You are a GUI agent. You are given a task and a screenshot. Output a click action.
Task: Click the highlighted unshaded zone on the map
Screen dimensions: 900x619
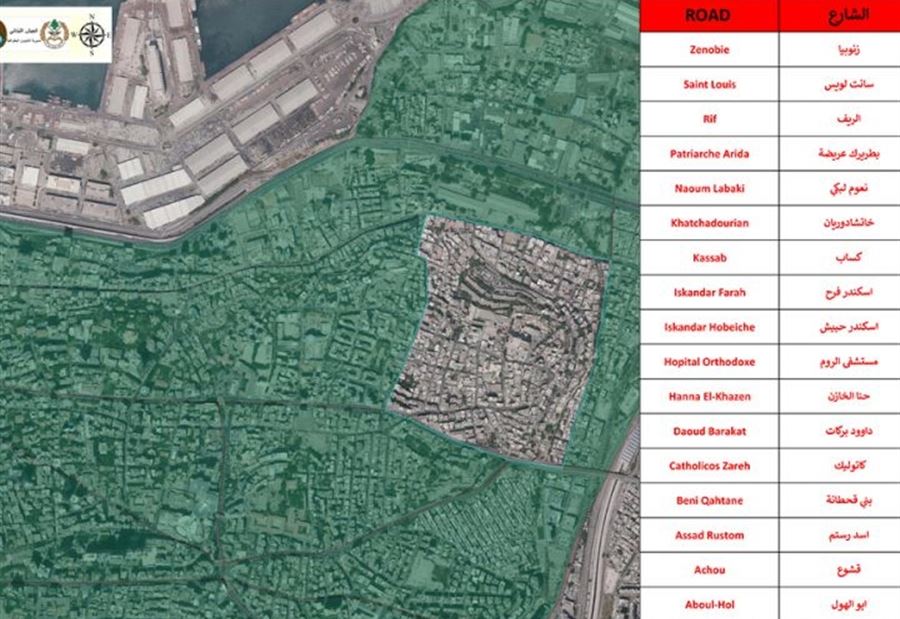pos(500,340)
